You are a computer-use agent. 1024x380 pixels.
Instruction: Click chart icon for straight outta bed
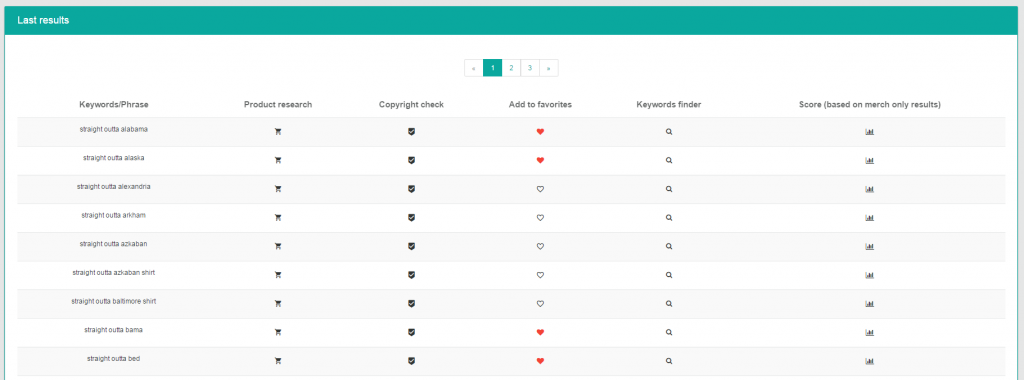pyautogui.click(x=869, y=360)
